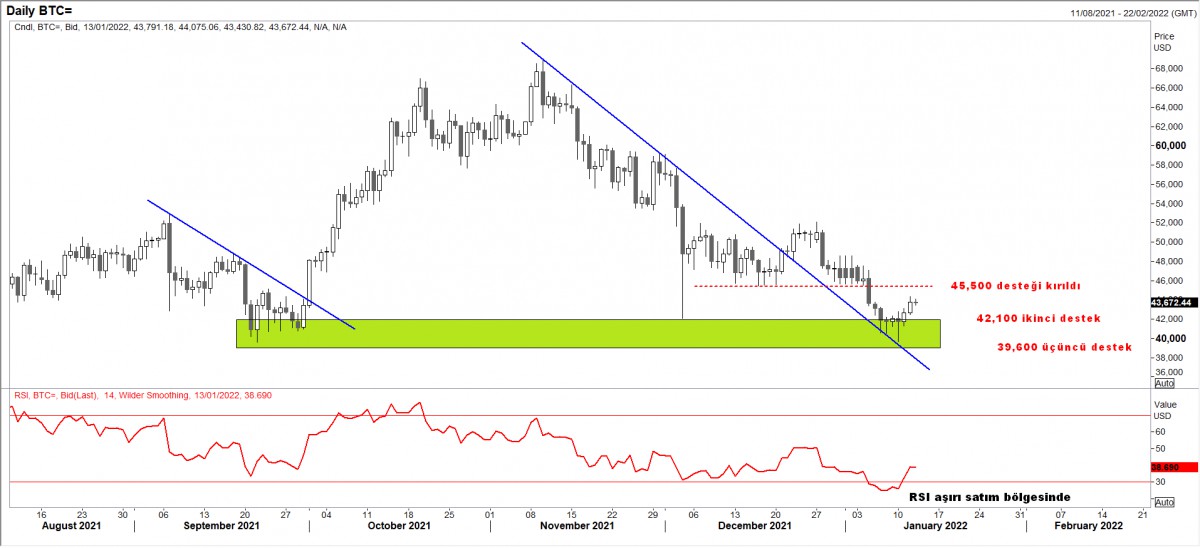This screenshot has height=548, width=1200.
Task: Select the red RSI value label 38.690
Action: coord(1165,467)
